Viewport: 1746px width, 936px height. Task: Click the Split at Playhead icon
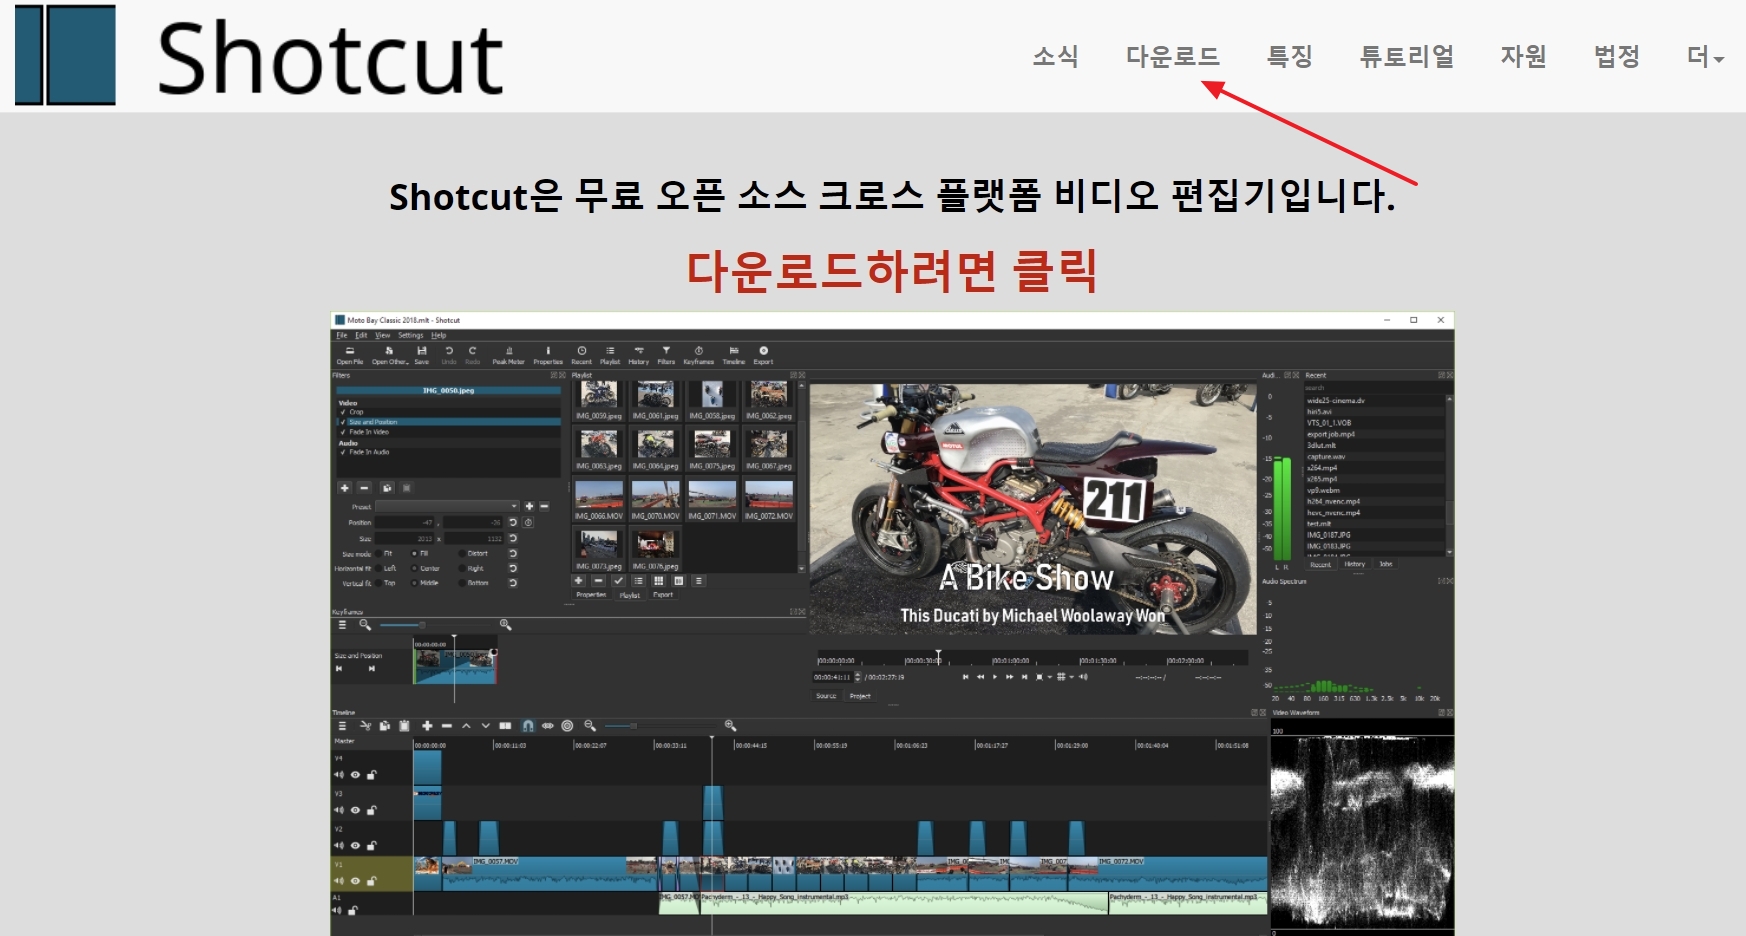505,726
